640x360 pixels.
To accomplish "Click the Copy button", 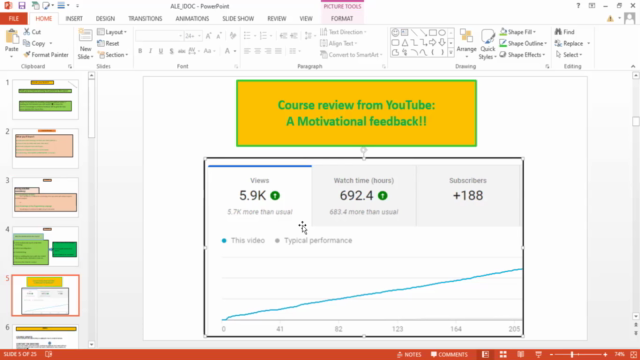I will [x=34, y=43].
